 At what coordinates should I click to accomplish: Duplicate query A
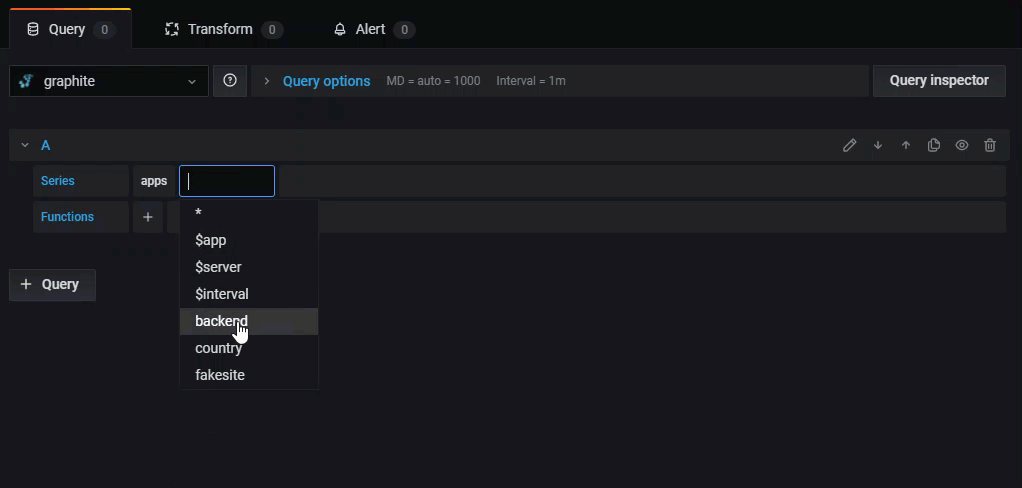point(934,145)
